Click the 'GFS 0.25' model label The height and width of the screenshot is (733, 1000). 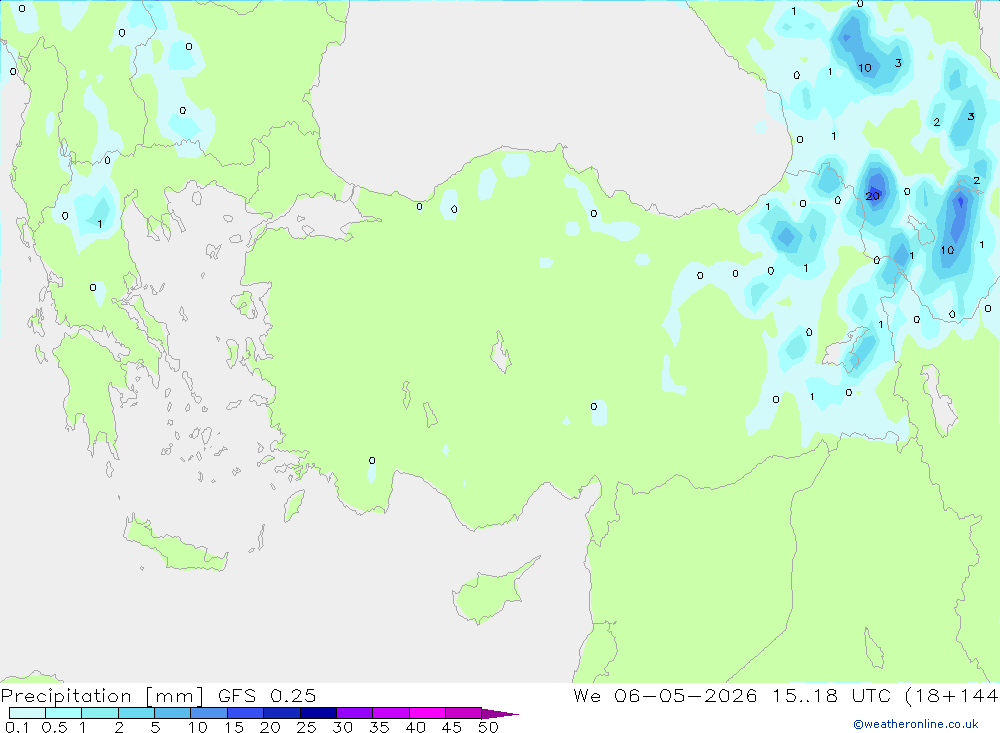267,695
